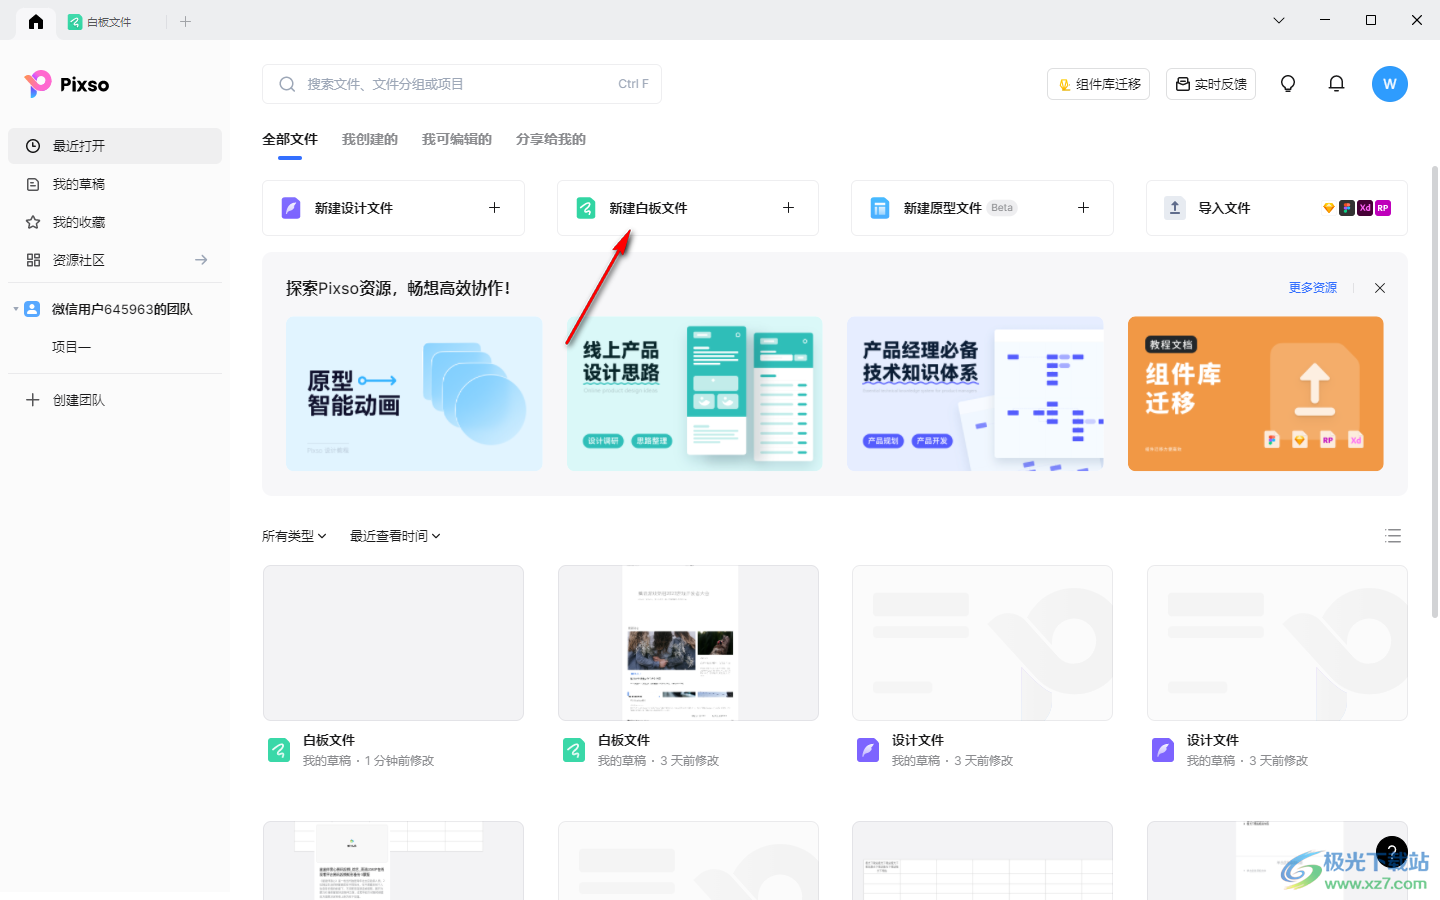Image resolution: width=1440 pixels, height=900 pixels.
Task: Open the user avatar W menu
Action: pos(1390,84)
